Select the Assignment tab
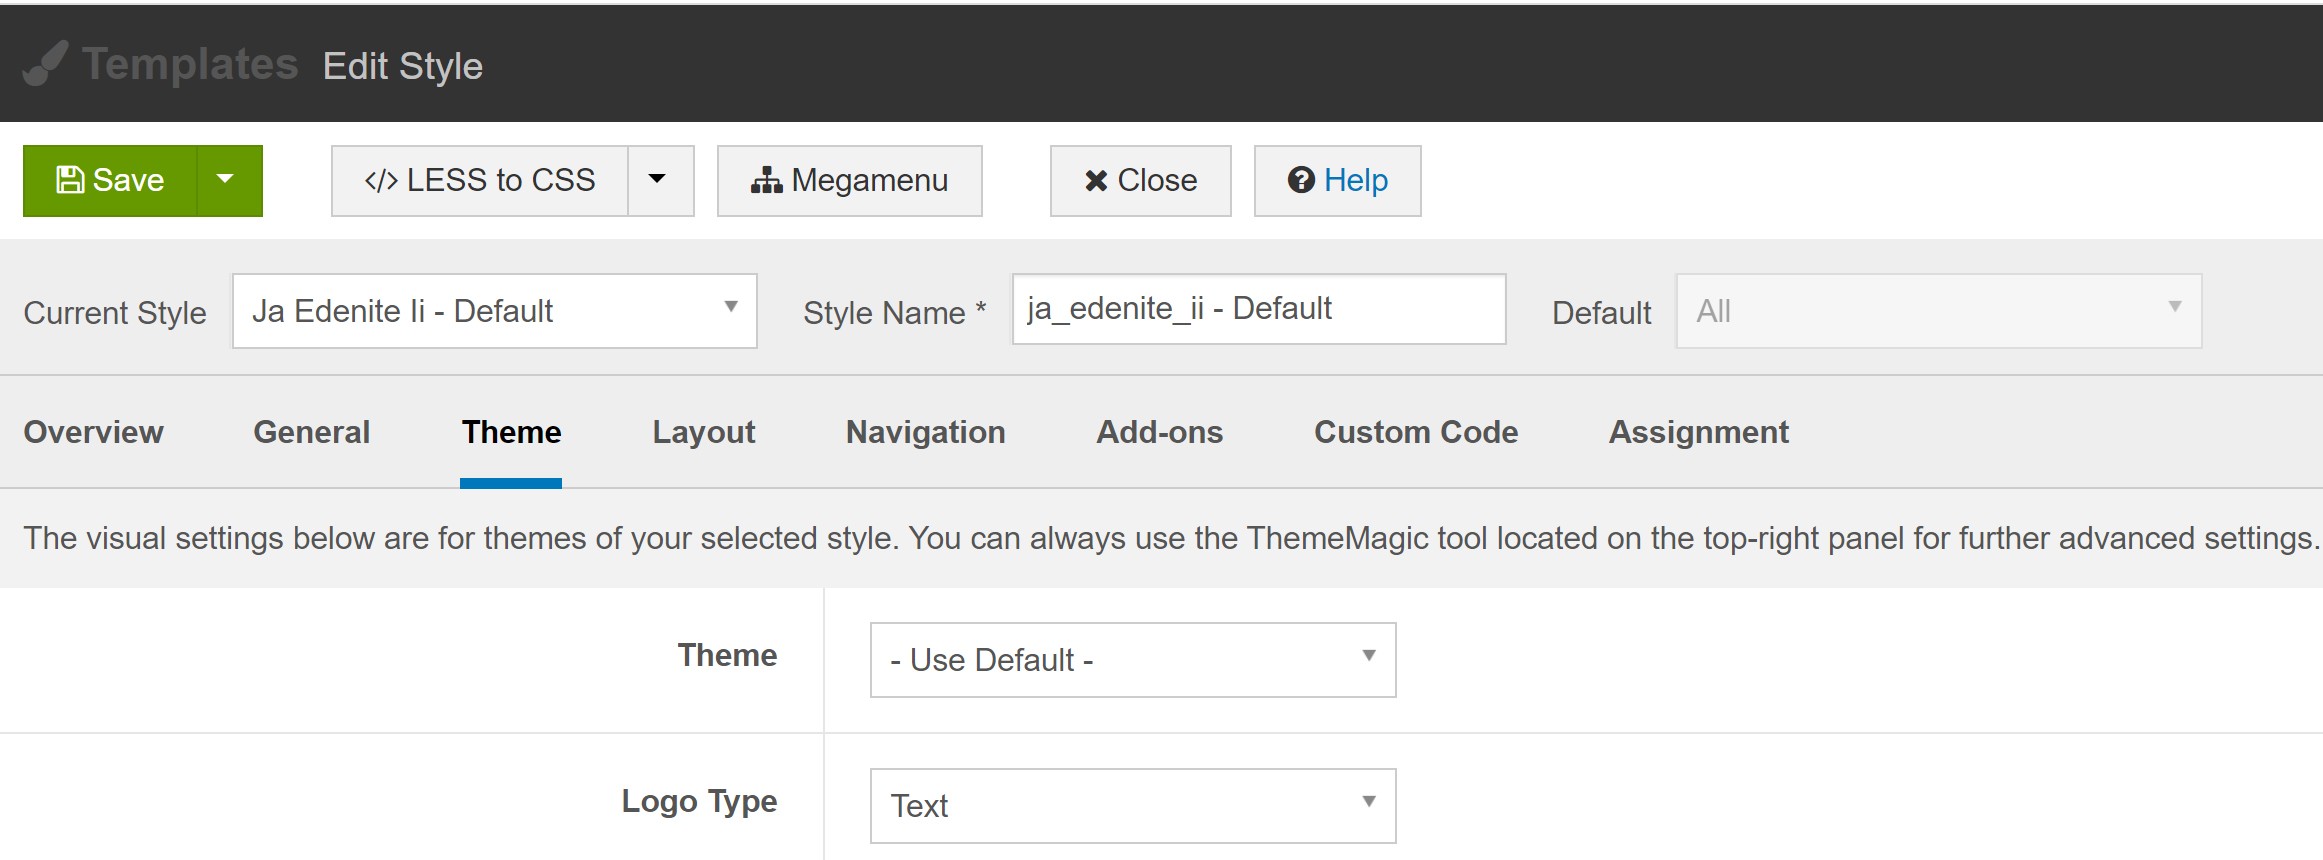The height and width of the screenshot is (860, 2323). click(x=1698, y=432)
